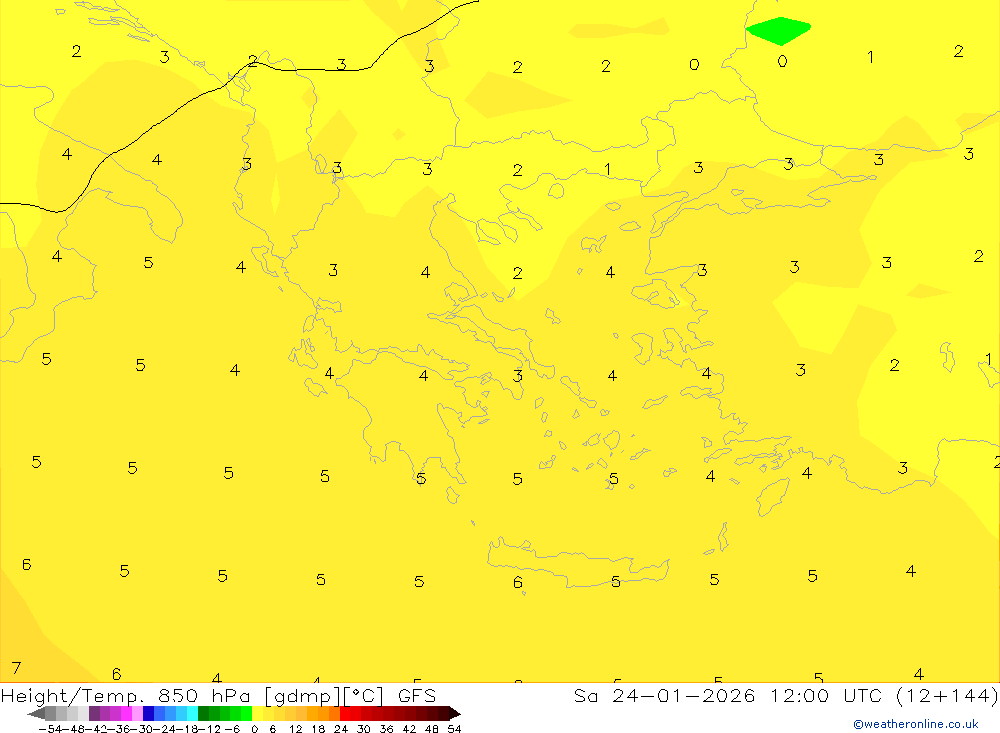
Task: Click the dark blue legend color block
Action: (x=149, y=713)
